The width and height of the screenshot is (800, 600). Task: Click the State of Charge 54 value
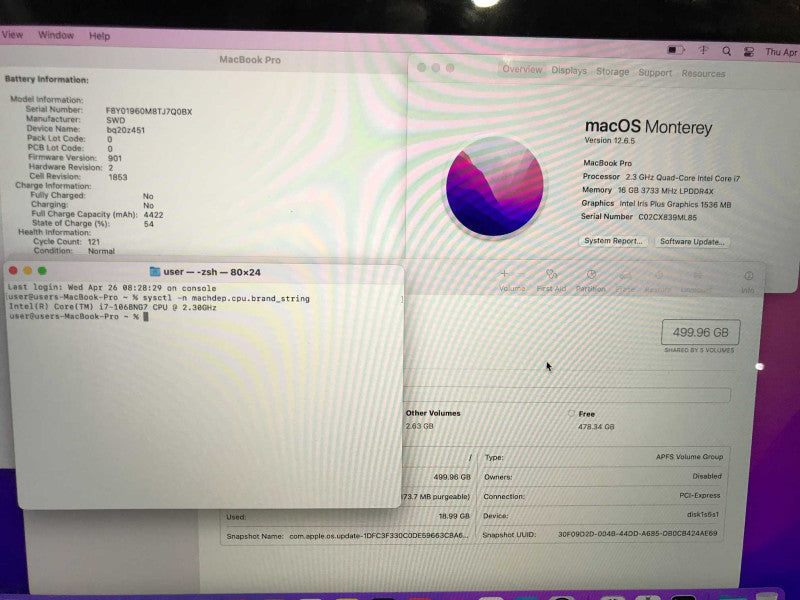click(x=148, y=224)
